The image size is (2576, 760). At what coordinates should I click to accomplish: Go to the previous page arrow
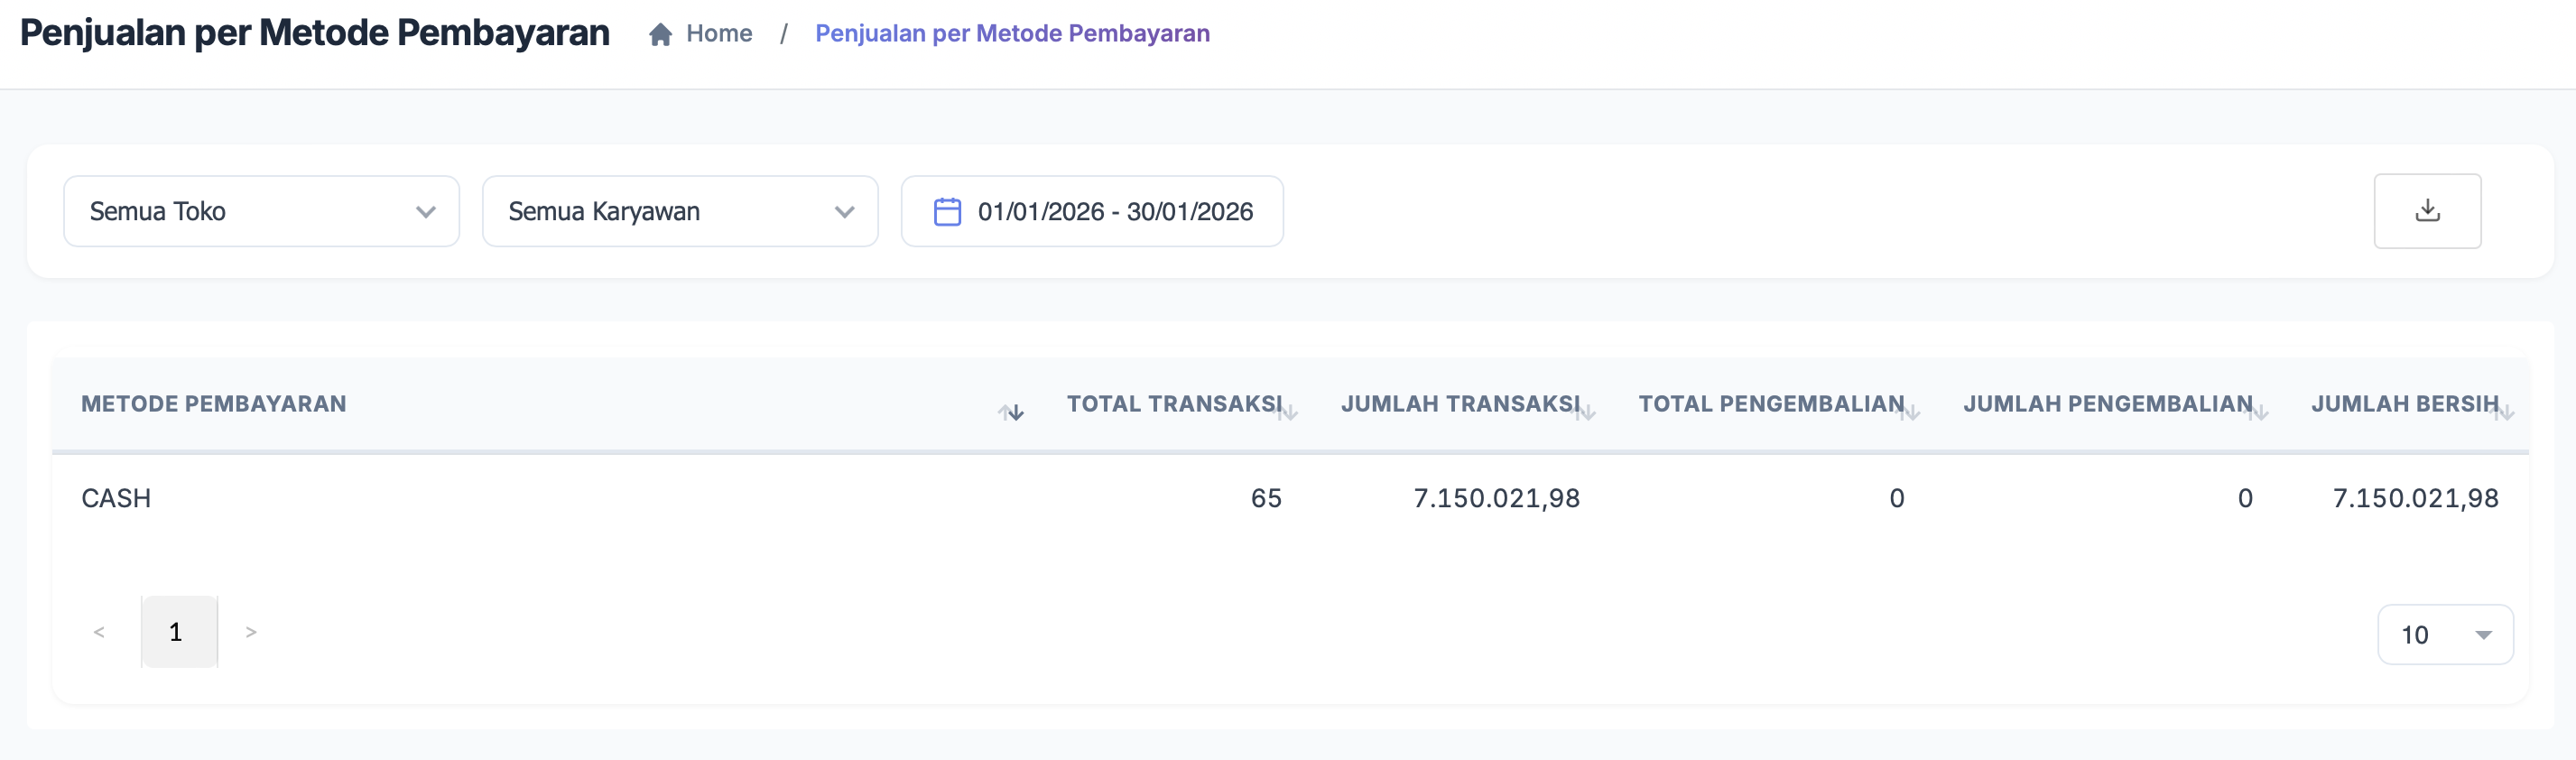point(99,632)
